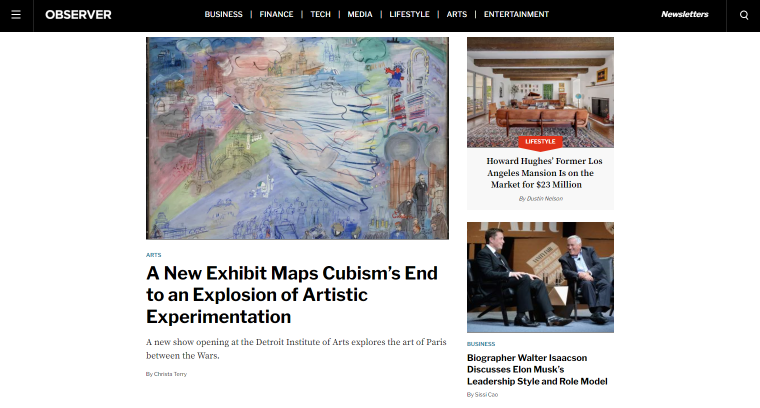The width and height of the screenshot is (760, 408).
Task: Click the red Lifestyle category badge
Action: [x=540, y=142]
